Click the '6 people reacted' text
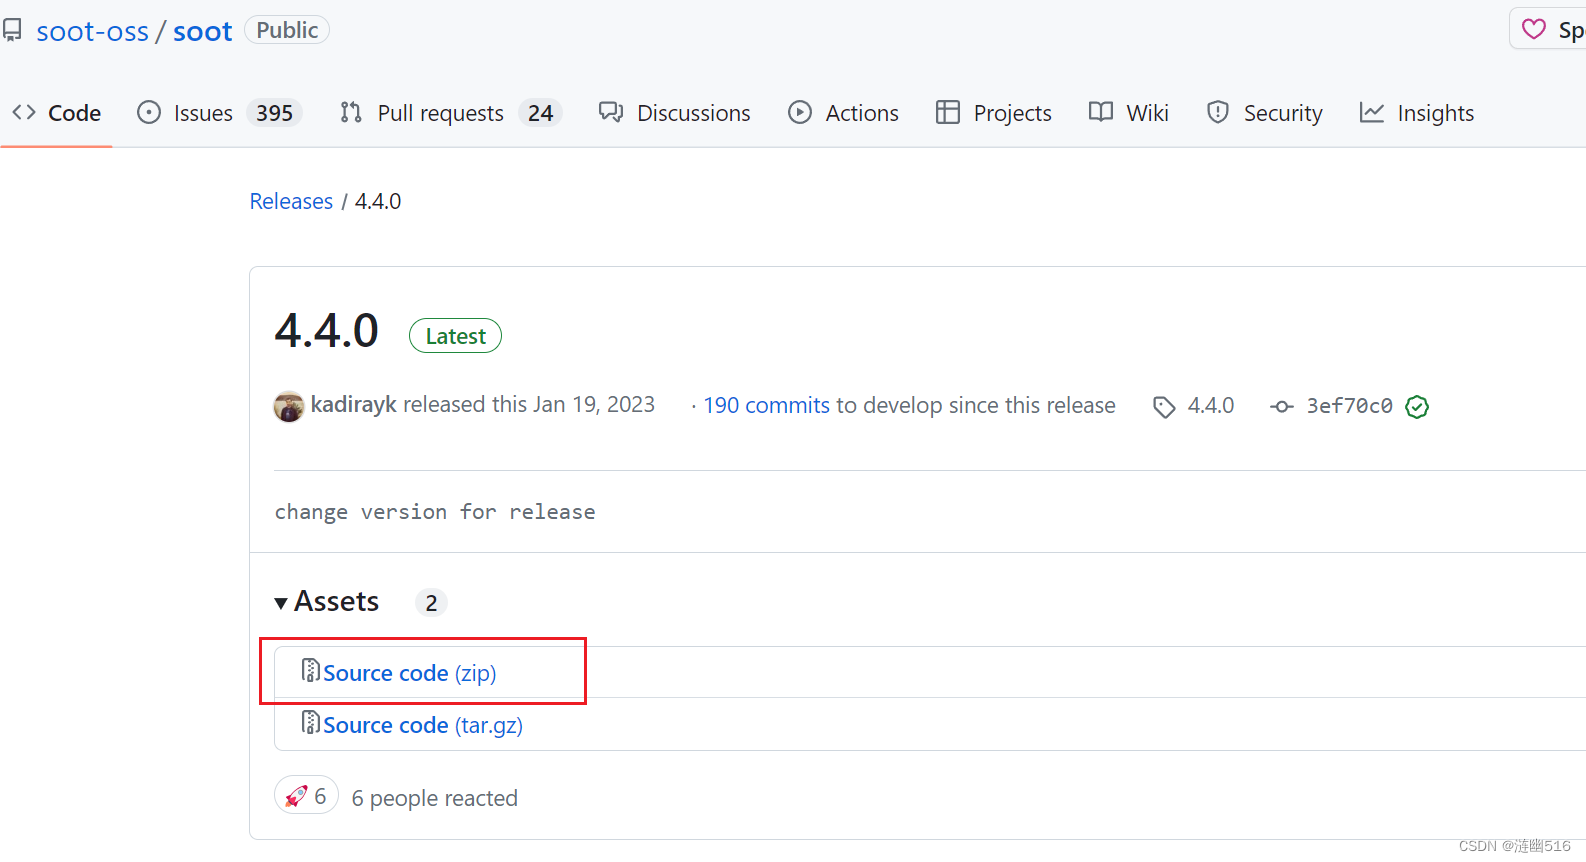 point(435,798)
